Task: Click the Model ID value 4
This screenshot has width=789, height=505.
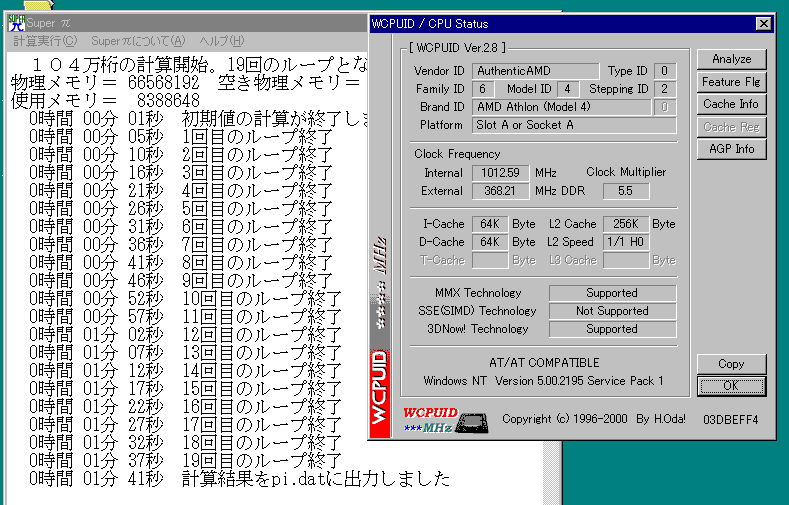Action: tap(568, 89)
